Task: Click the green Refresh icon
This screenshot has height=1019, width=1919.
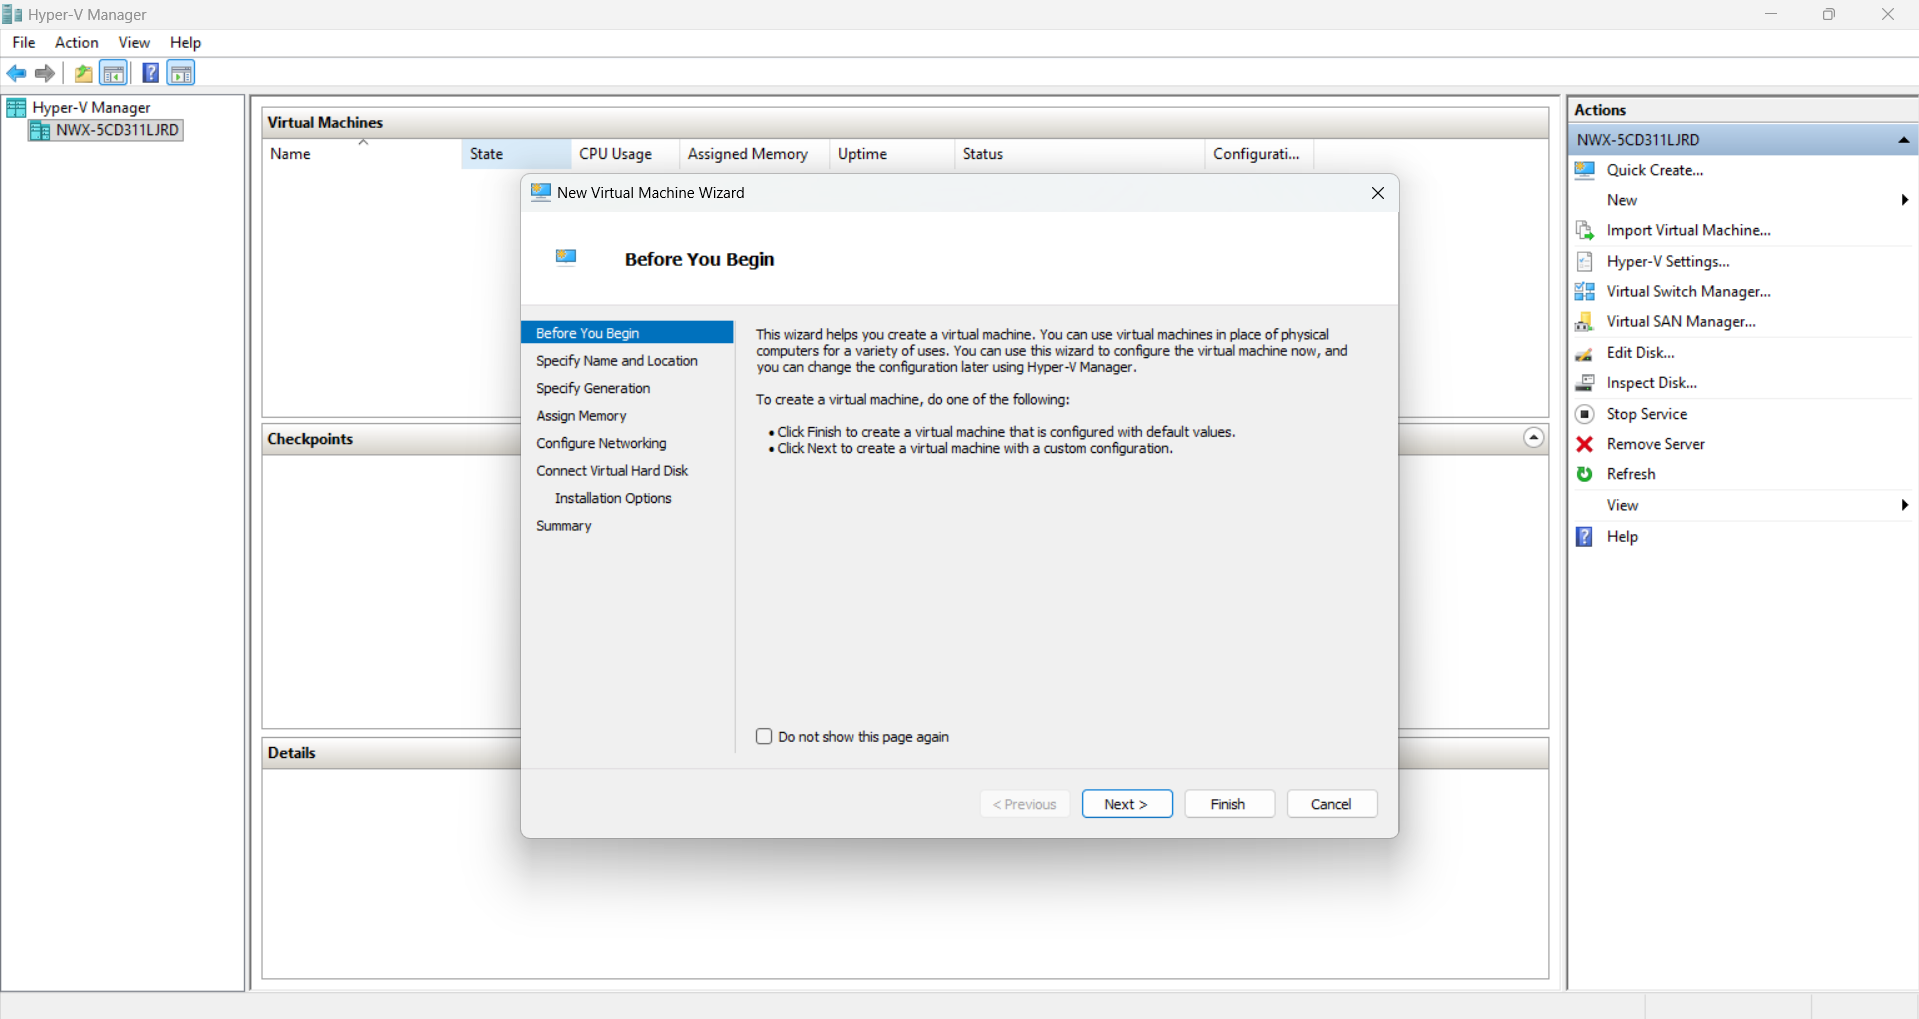Action: pos(1584,474)
